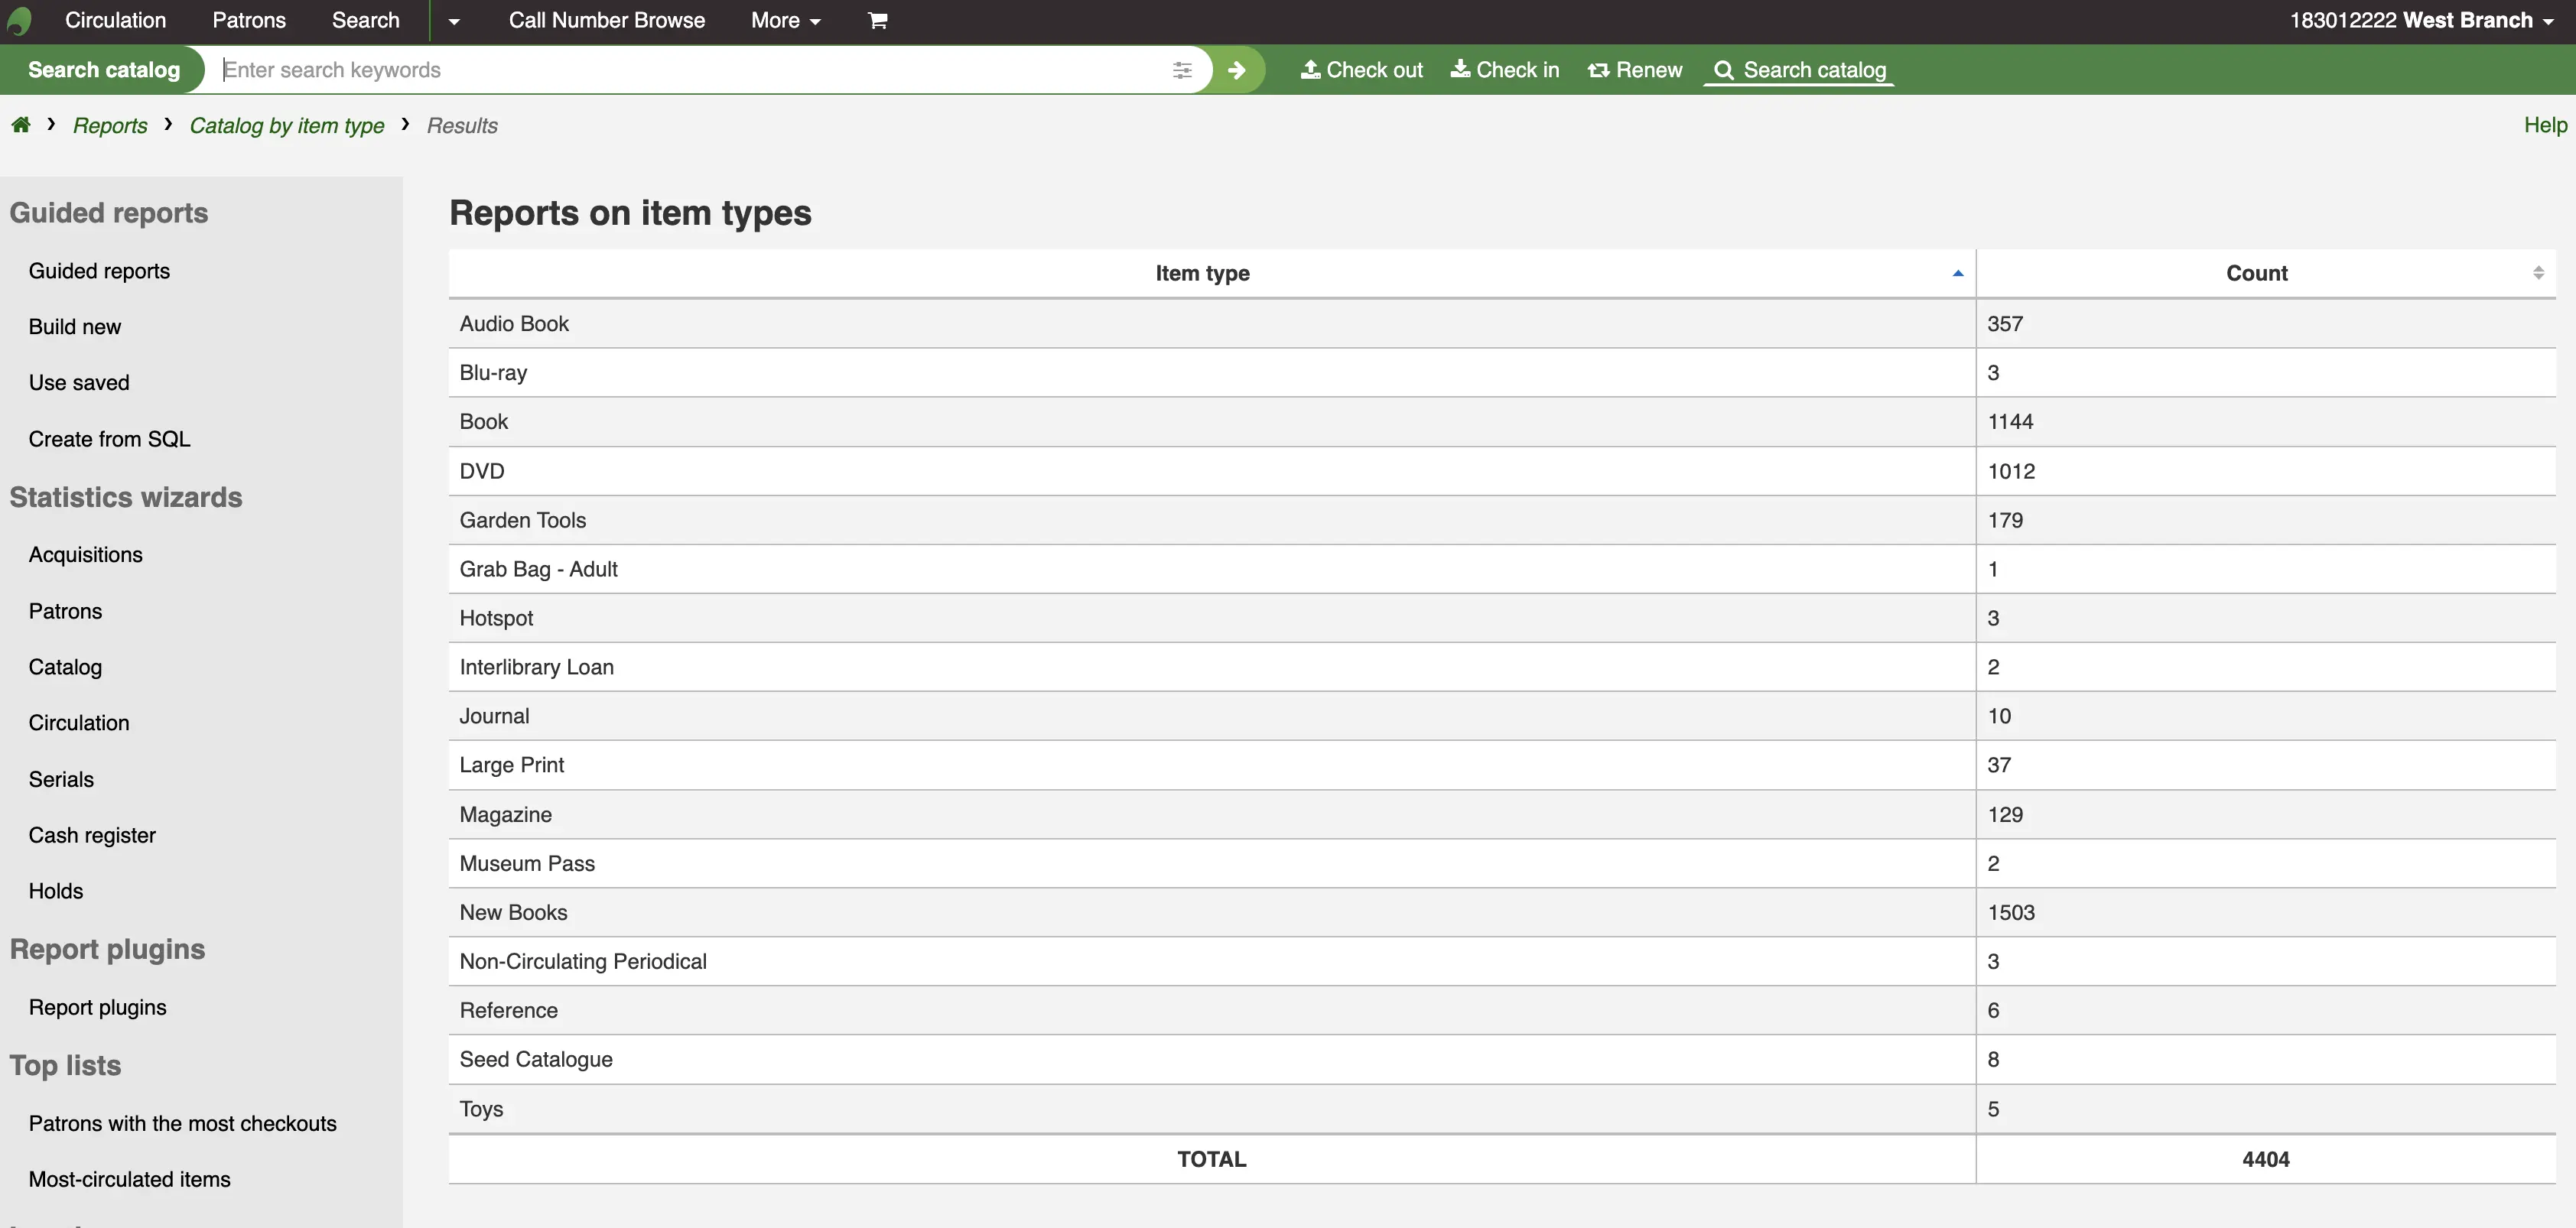Switch to the Renew tab
Screen dimensions: 2576x1228
[x=1635, y=70]
